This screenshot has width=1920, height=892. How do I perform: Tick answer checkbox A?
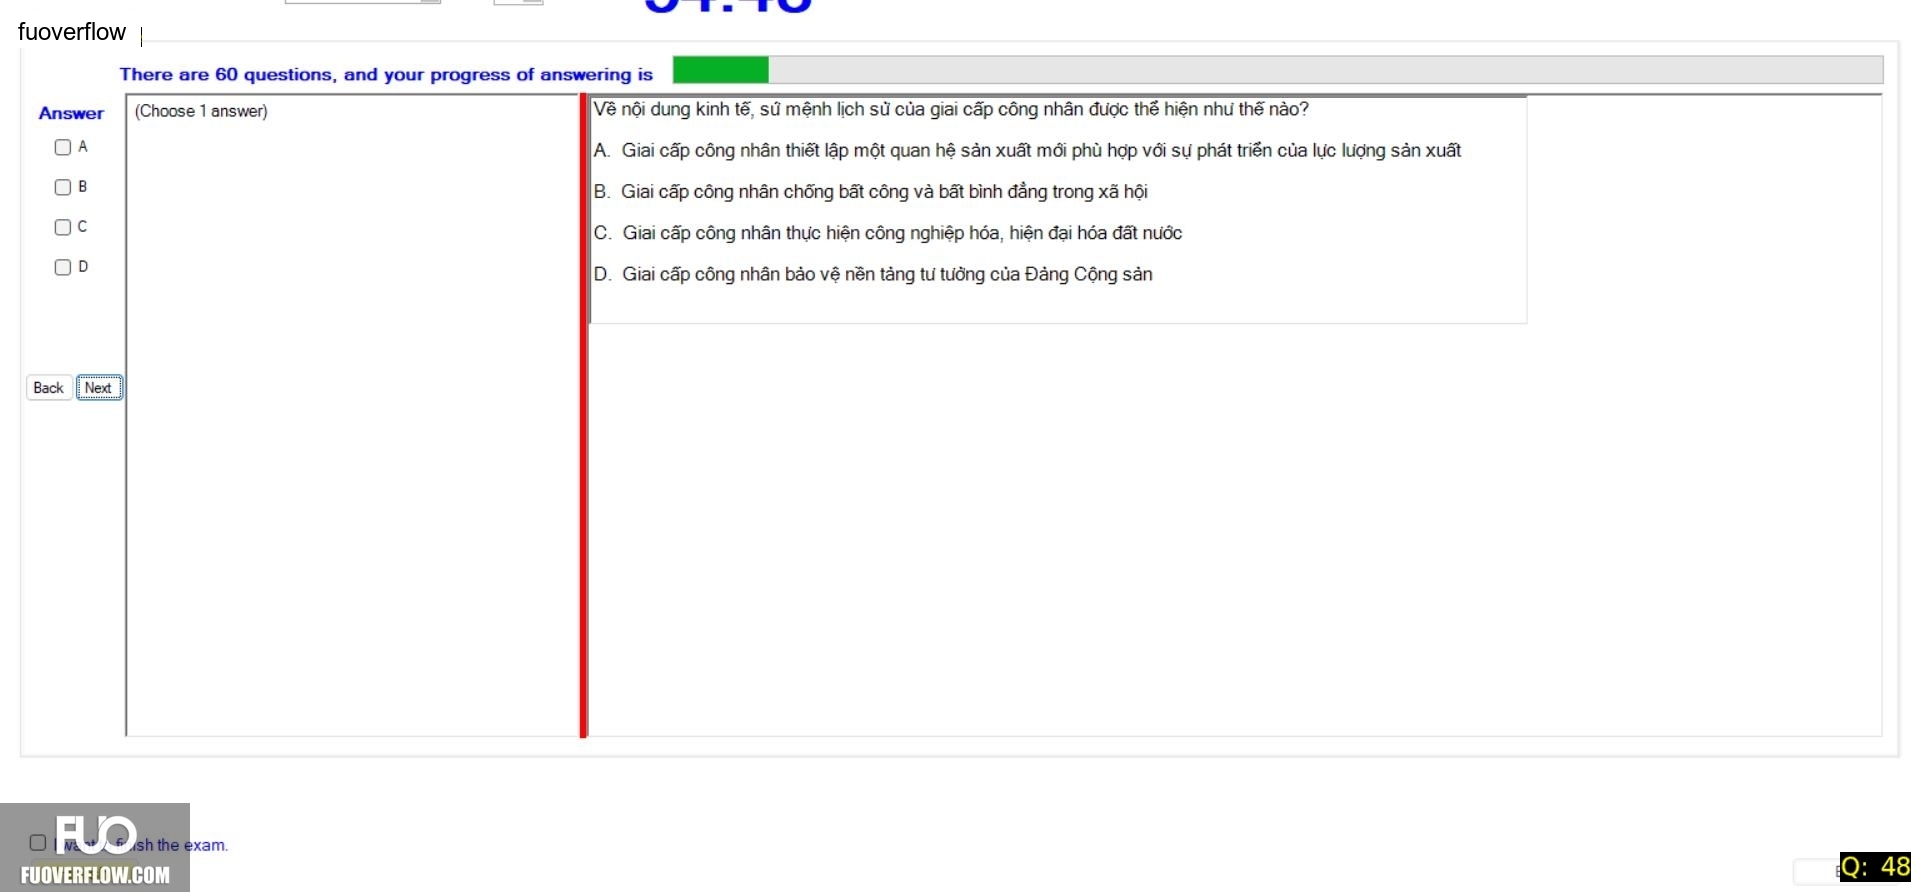63,147
